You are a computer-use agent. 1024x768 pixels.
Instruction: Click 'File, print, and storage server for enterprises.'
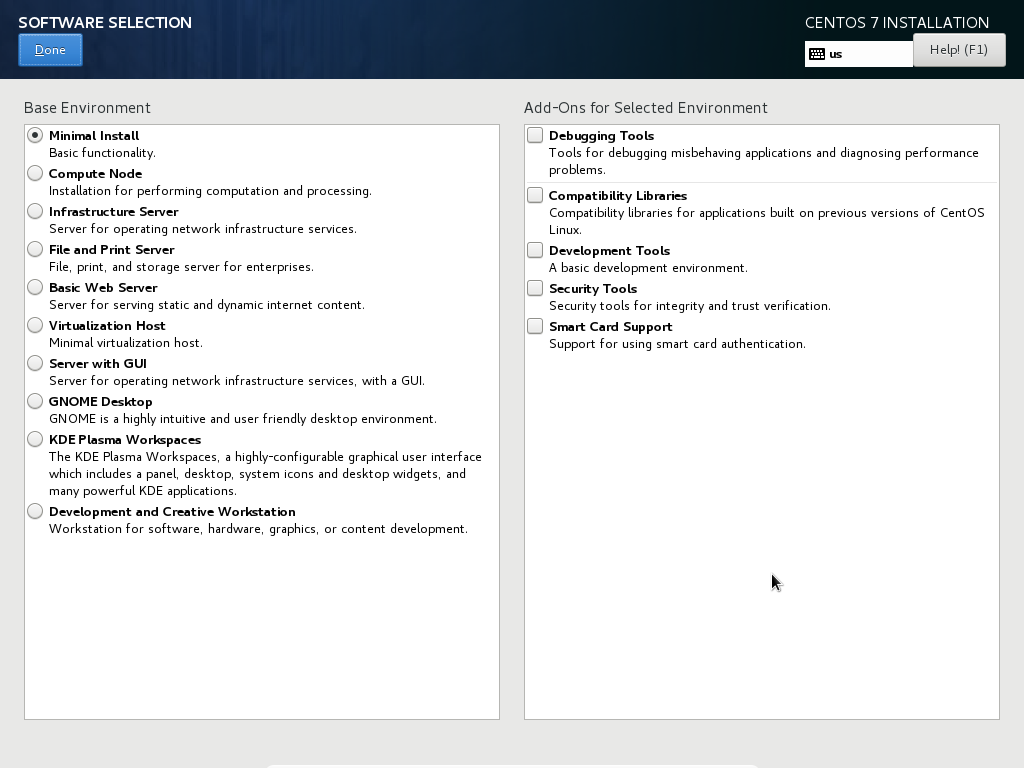point(182,267)
